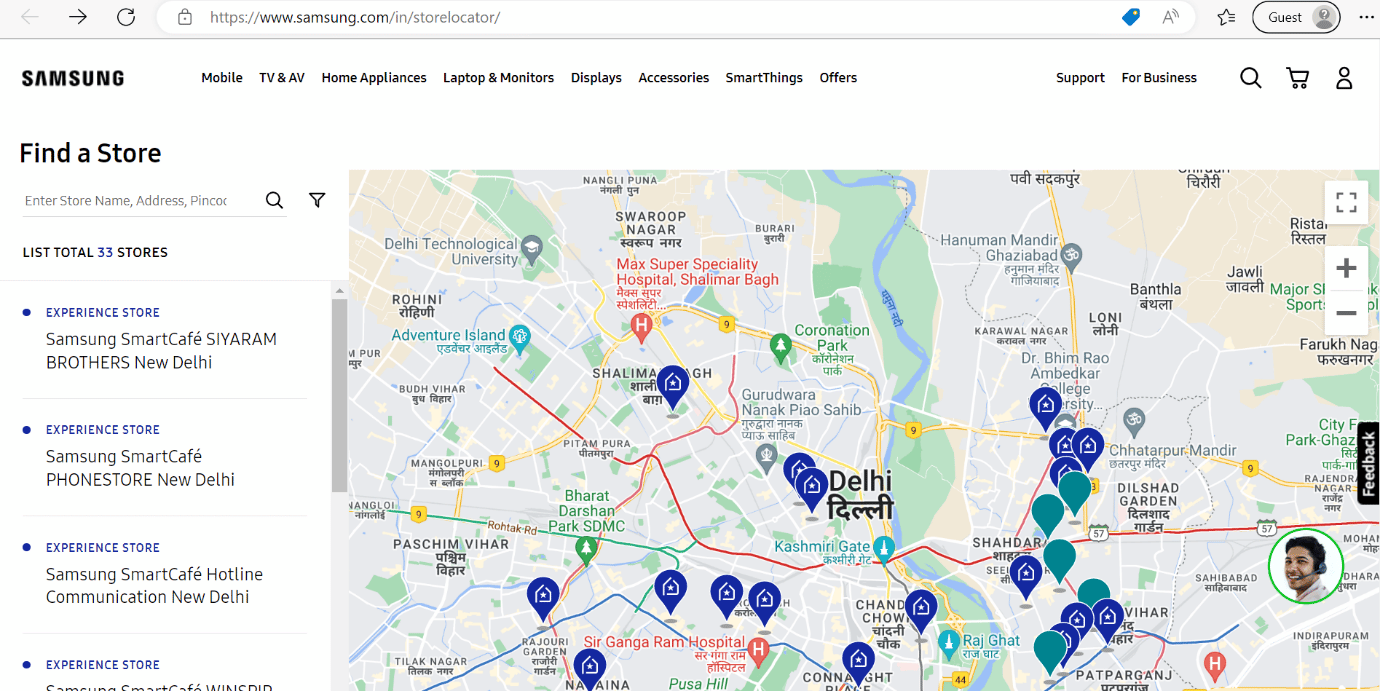
Task: Open the Support link
Action: (1080, 78)
